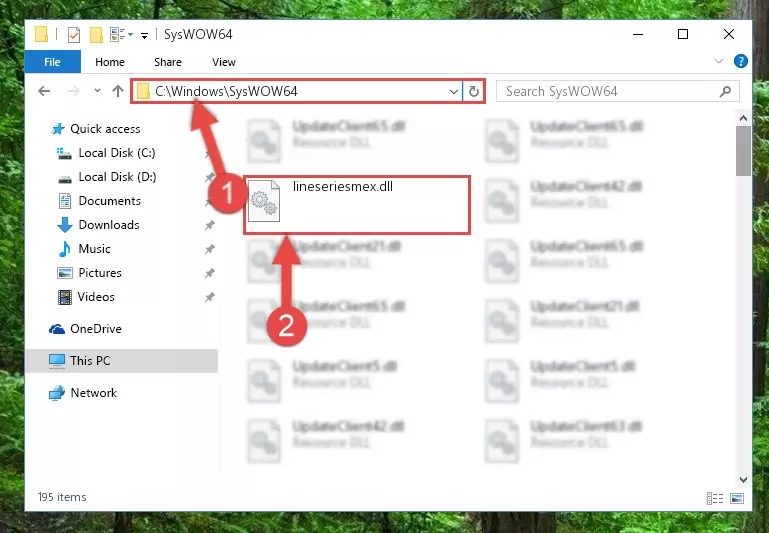This screenshot has height=533, width=769.
Task: Open the Share ribbon tab
Action: point(168,62)
